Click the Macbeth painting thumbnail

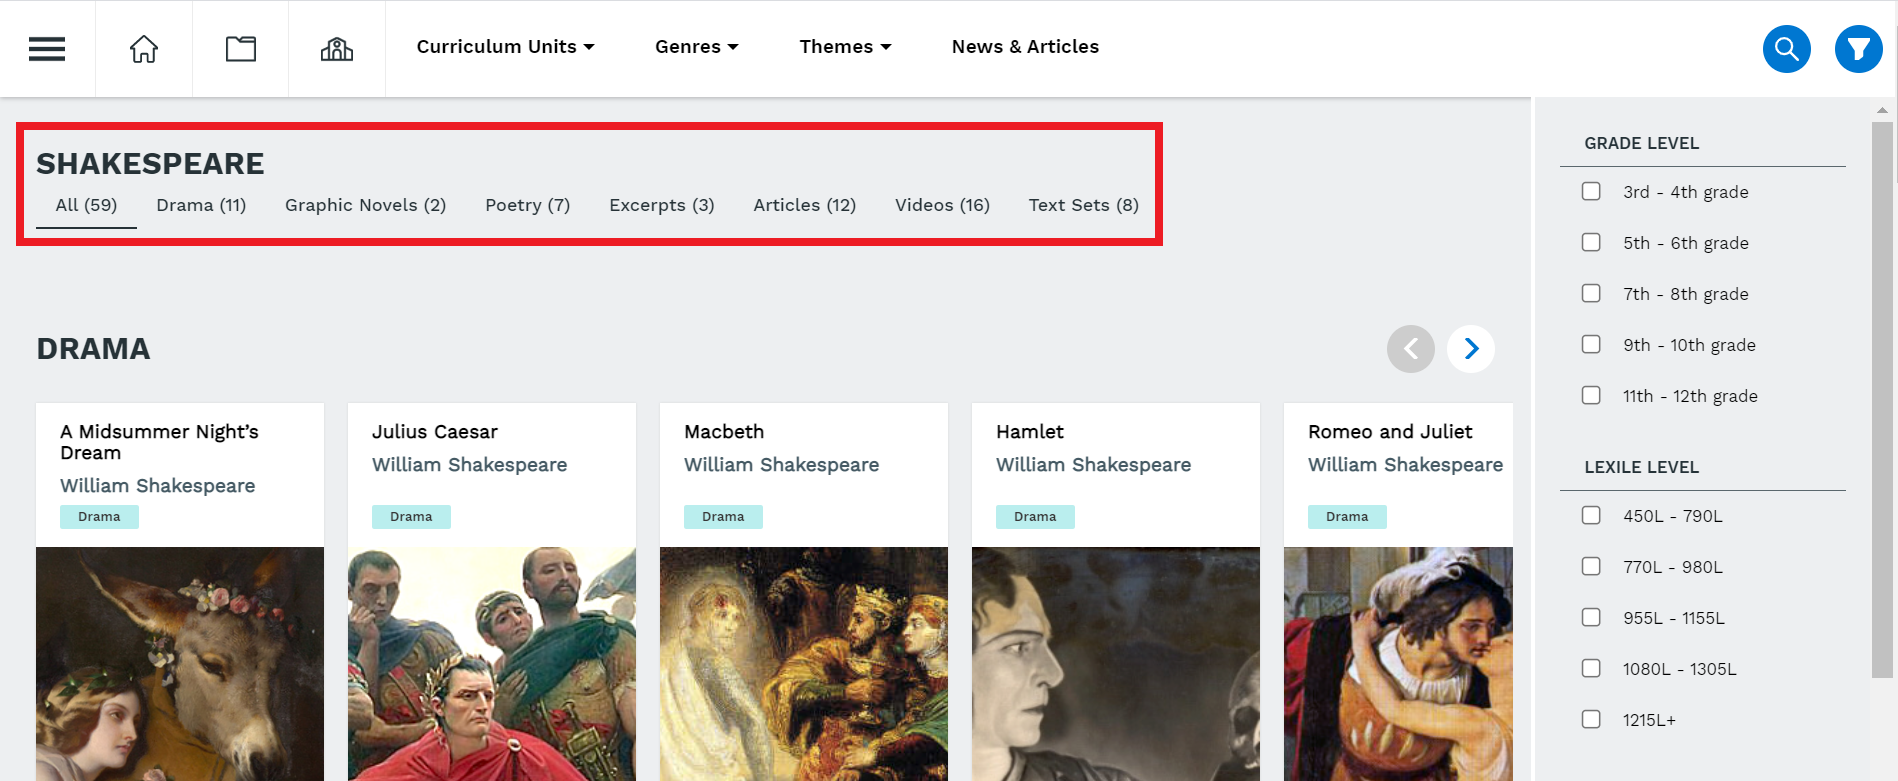tap(804, 664)
